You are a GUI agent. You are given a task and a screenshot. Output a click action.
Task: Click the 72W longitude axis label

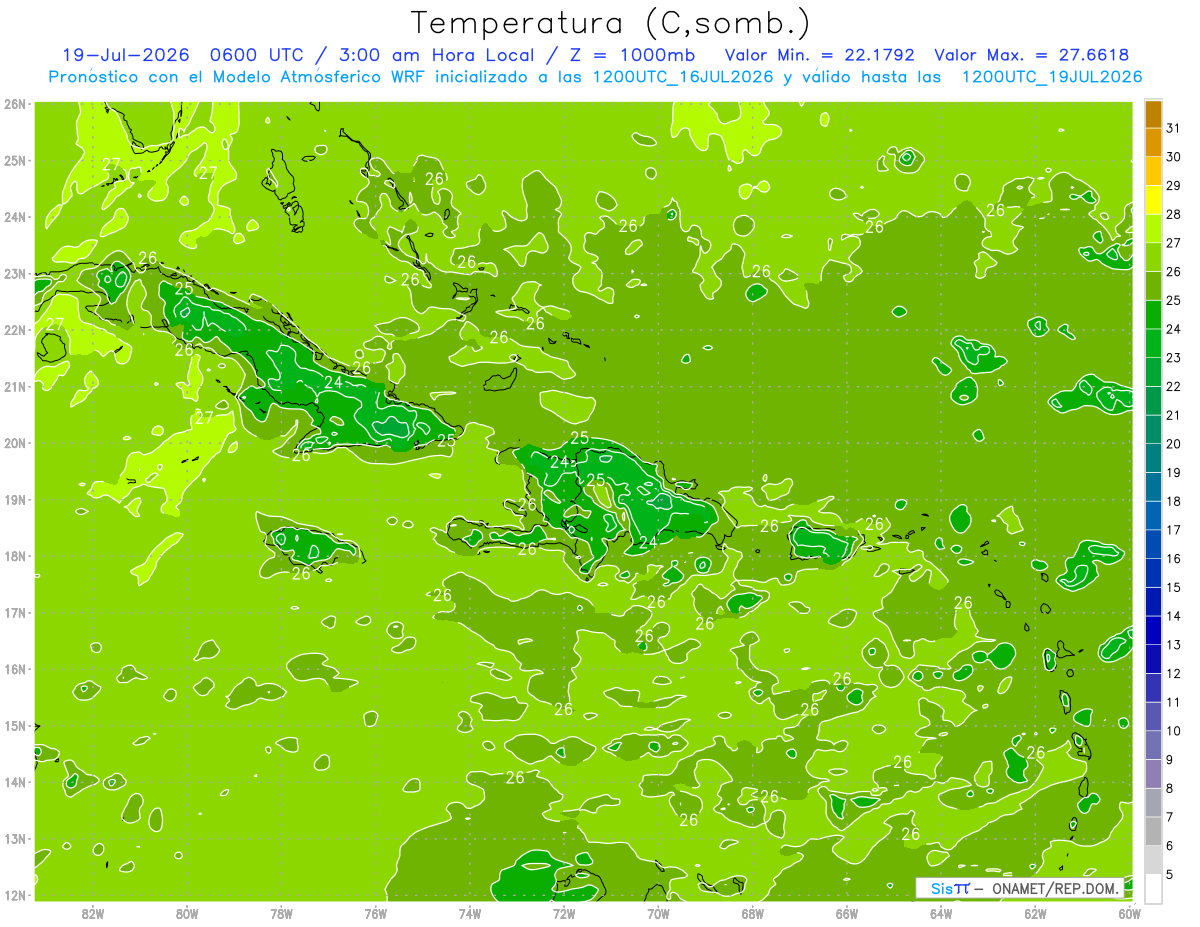pyautogui.click(x=564, y=913)
